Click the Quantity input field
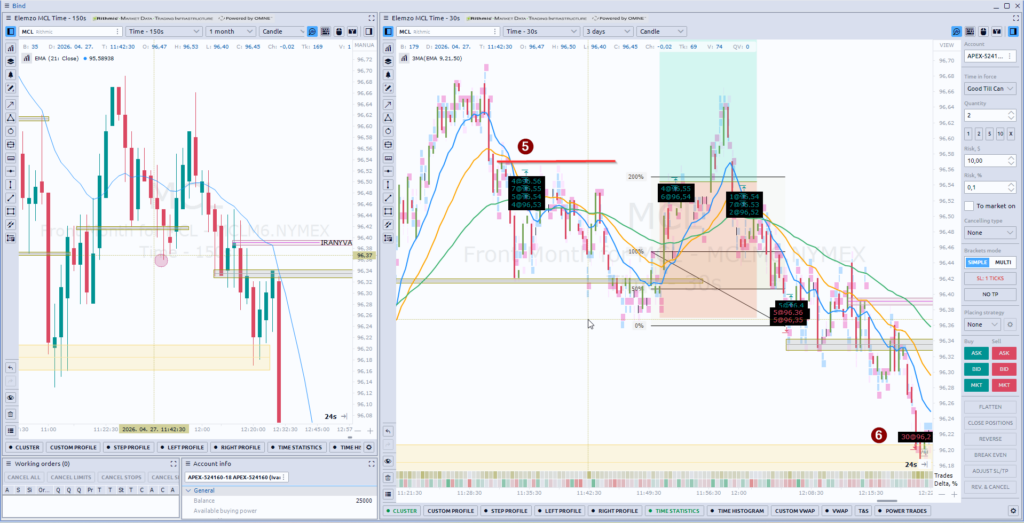This screenshot has width=1024, height=523. [985, 116]
